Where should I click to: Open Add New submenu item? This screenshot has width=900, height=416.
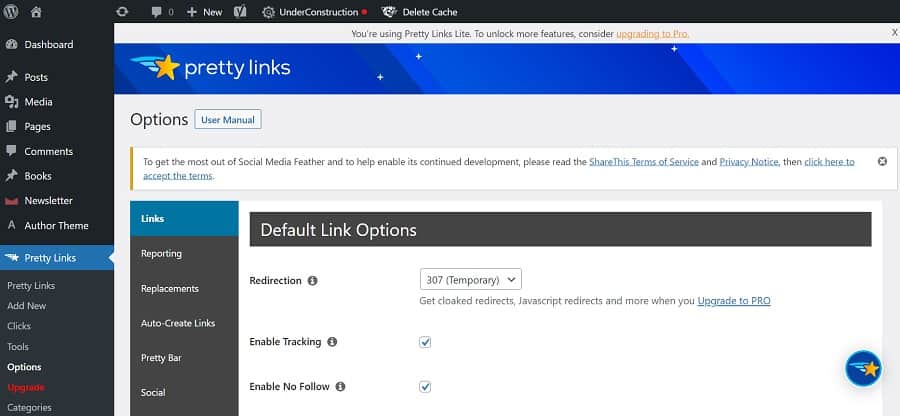(26, 306)
